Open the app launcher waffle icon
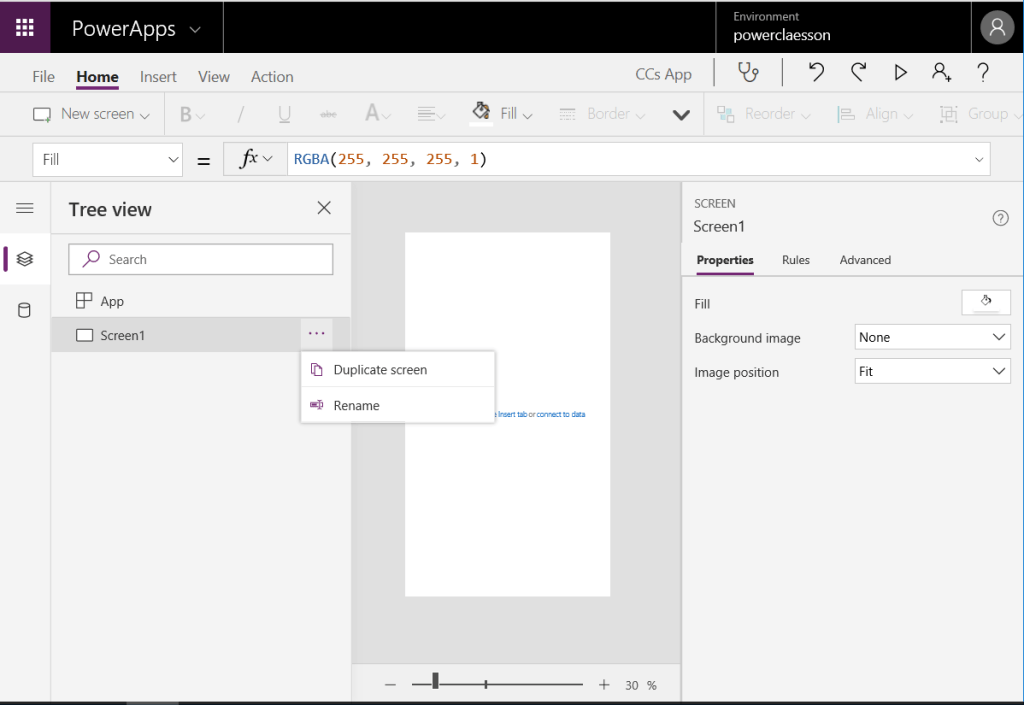The height and width of the screenshot is (705, 1024). point(25,27)
